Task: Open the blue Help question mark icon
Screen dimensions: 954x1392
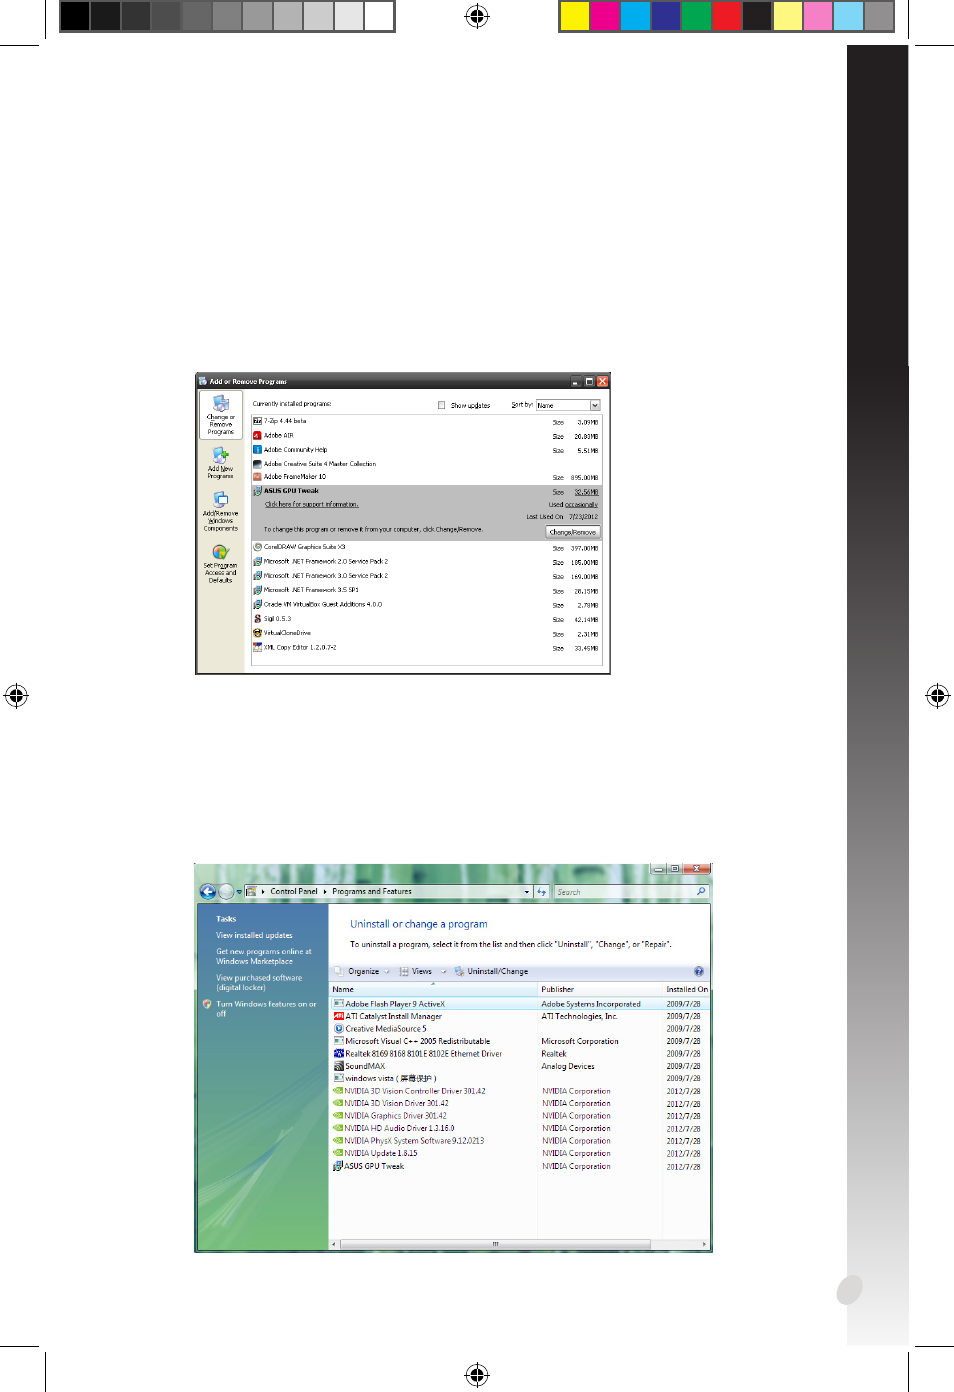Action: [699, 971]
